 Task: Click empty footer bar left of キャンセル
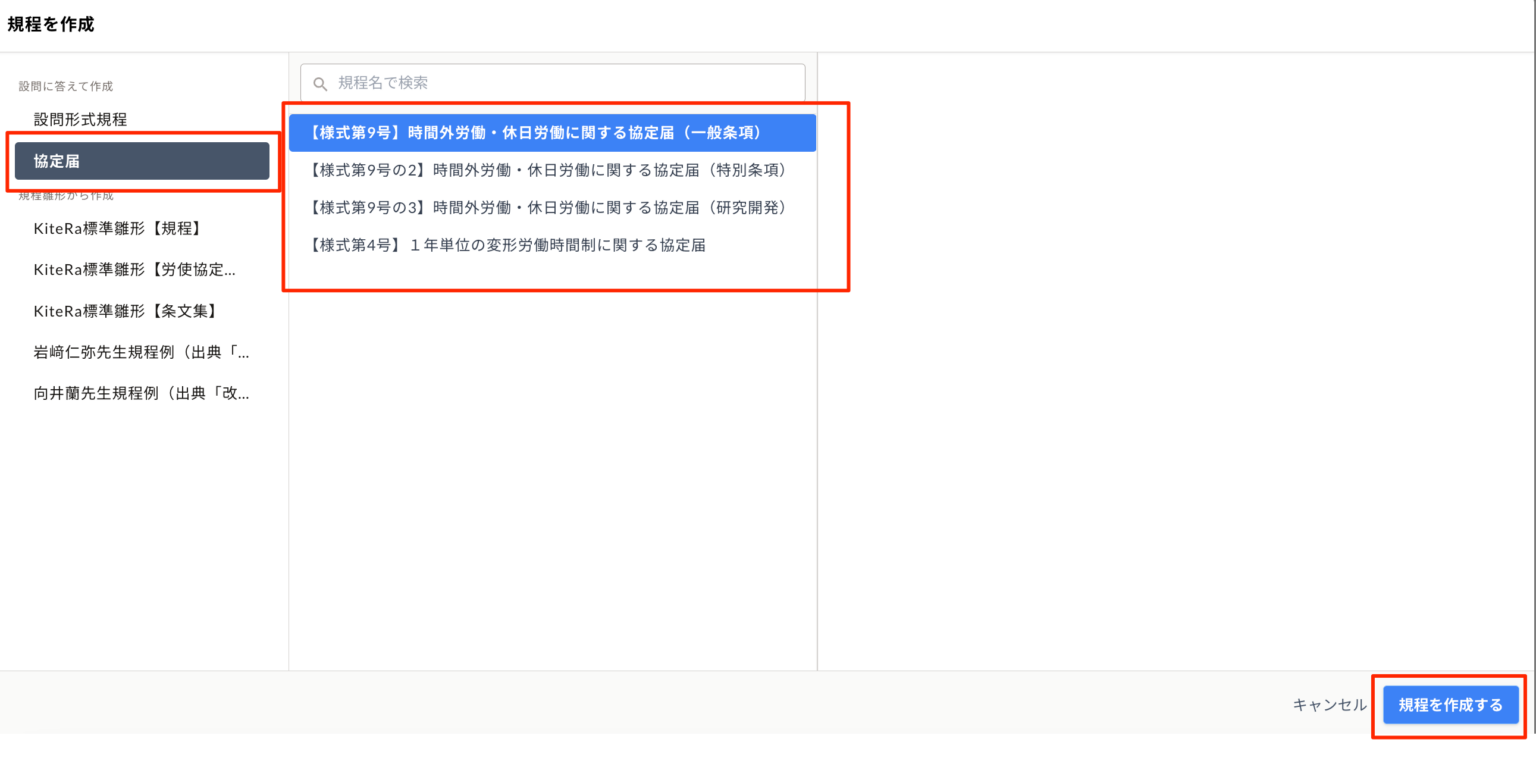coord(640,705)
